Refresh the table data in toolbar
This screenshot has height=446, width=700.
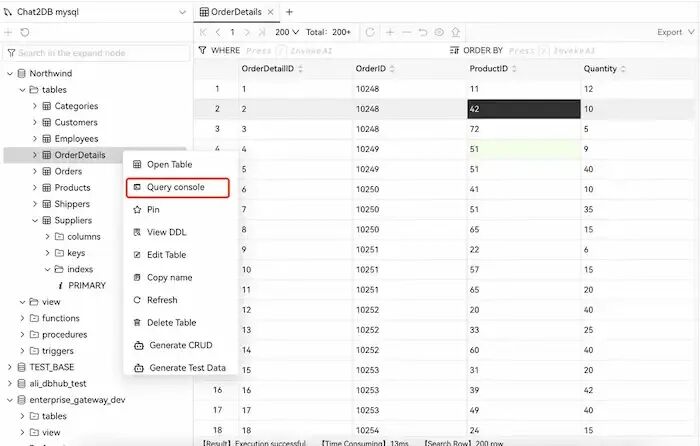pyautogui.click(x=370, y=32)
